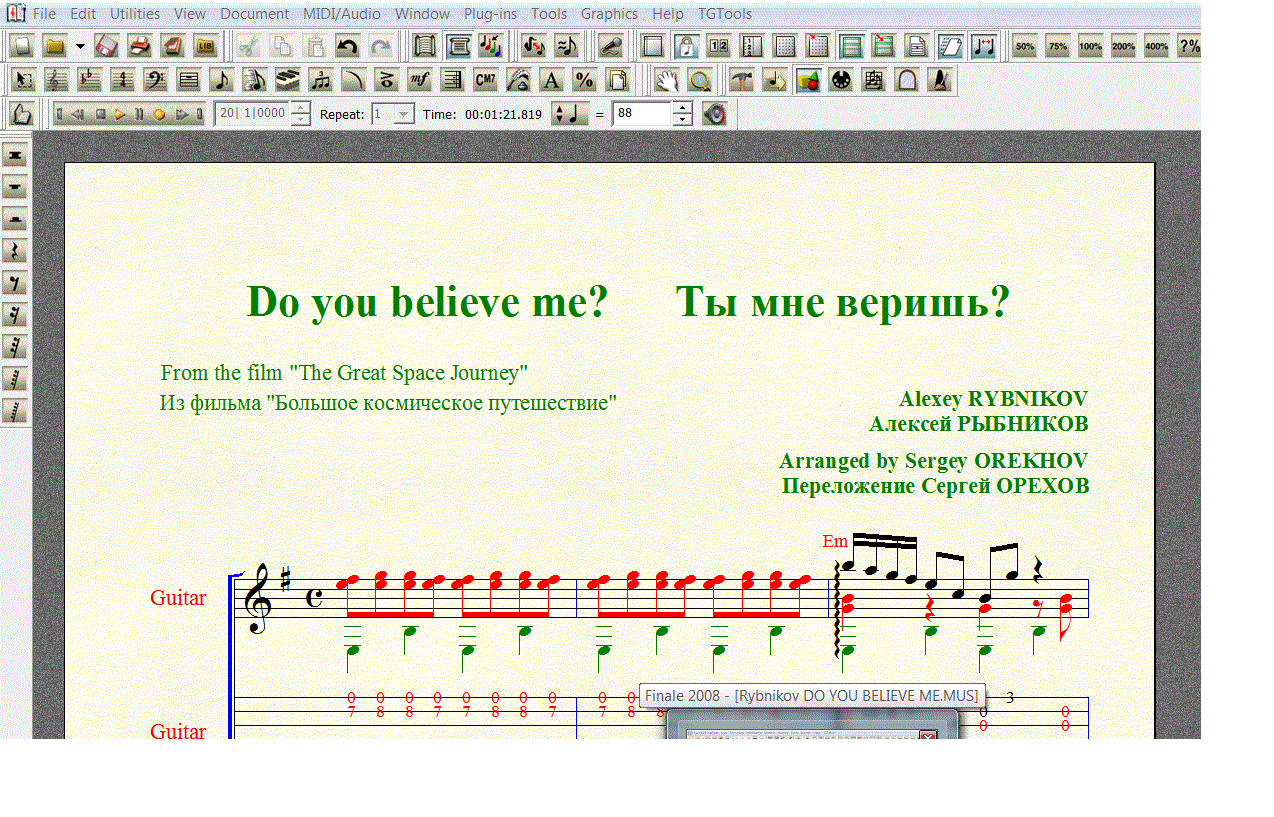Select the Staff tool treble clef icon

coord(57,80)
